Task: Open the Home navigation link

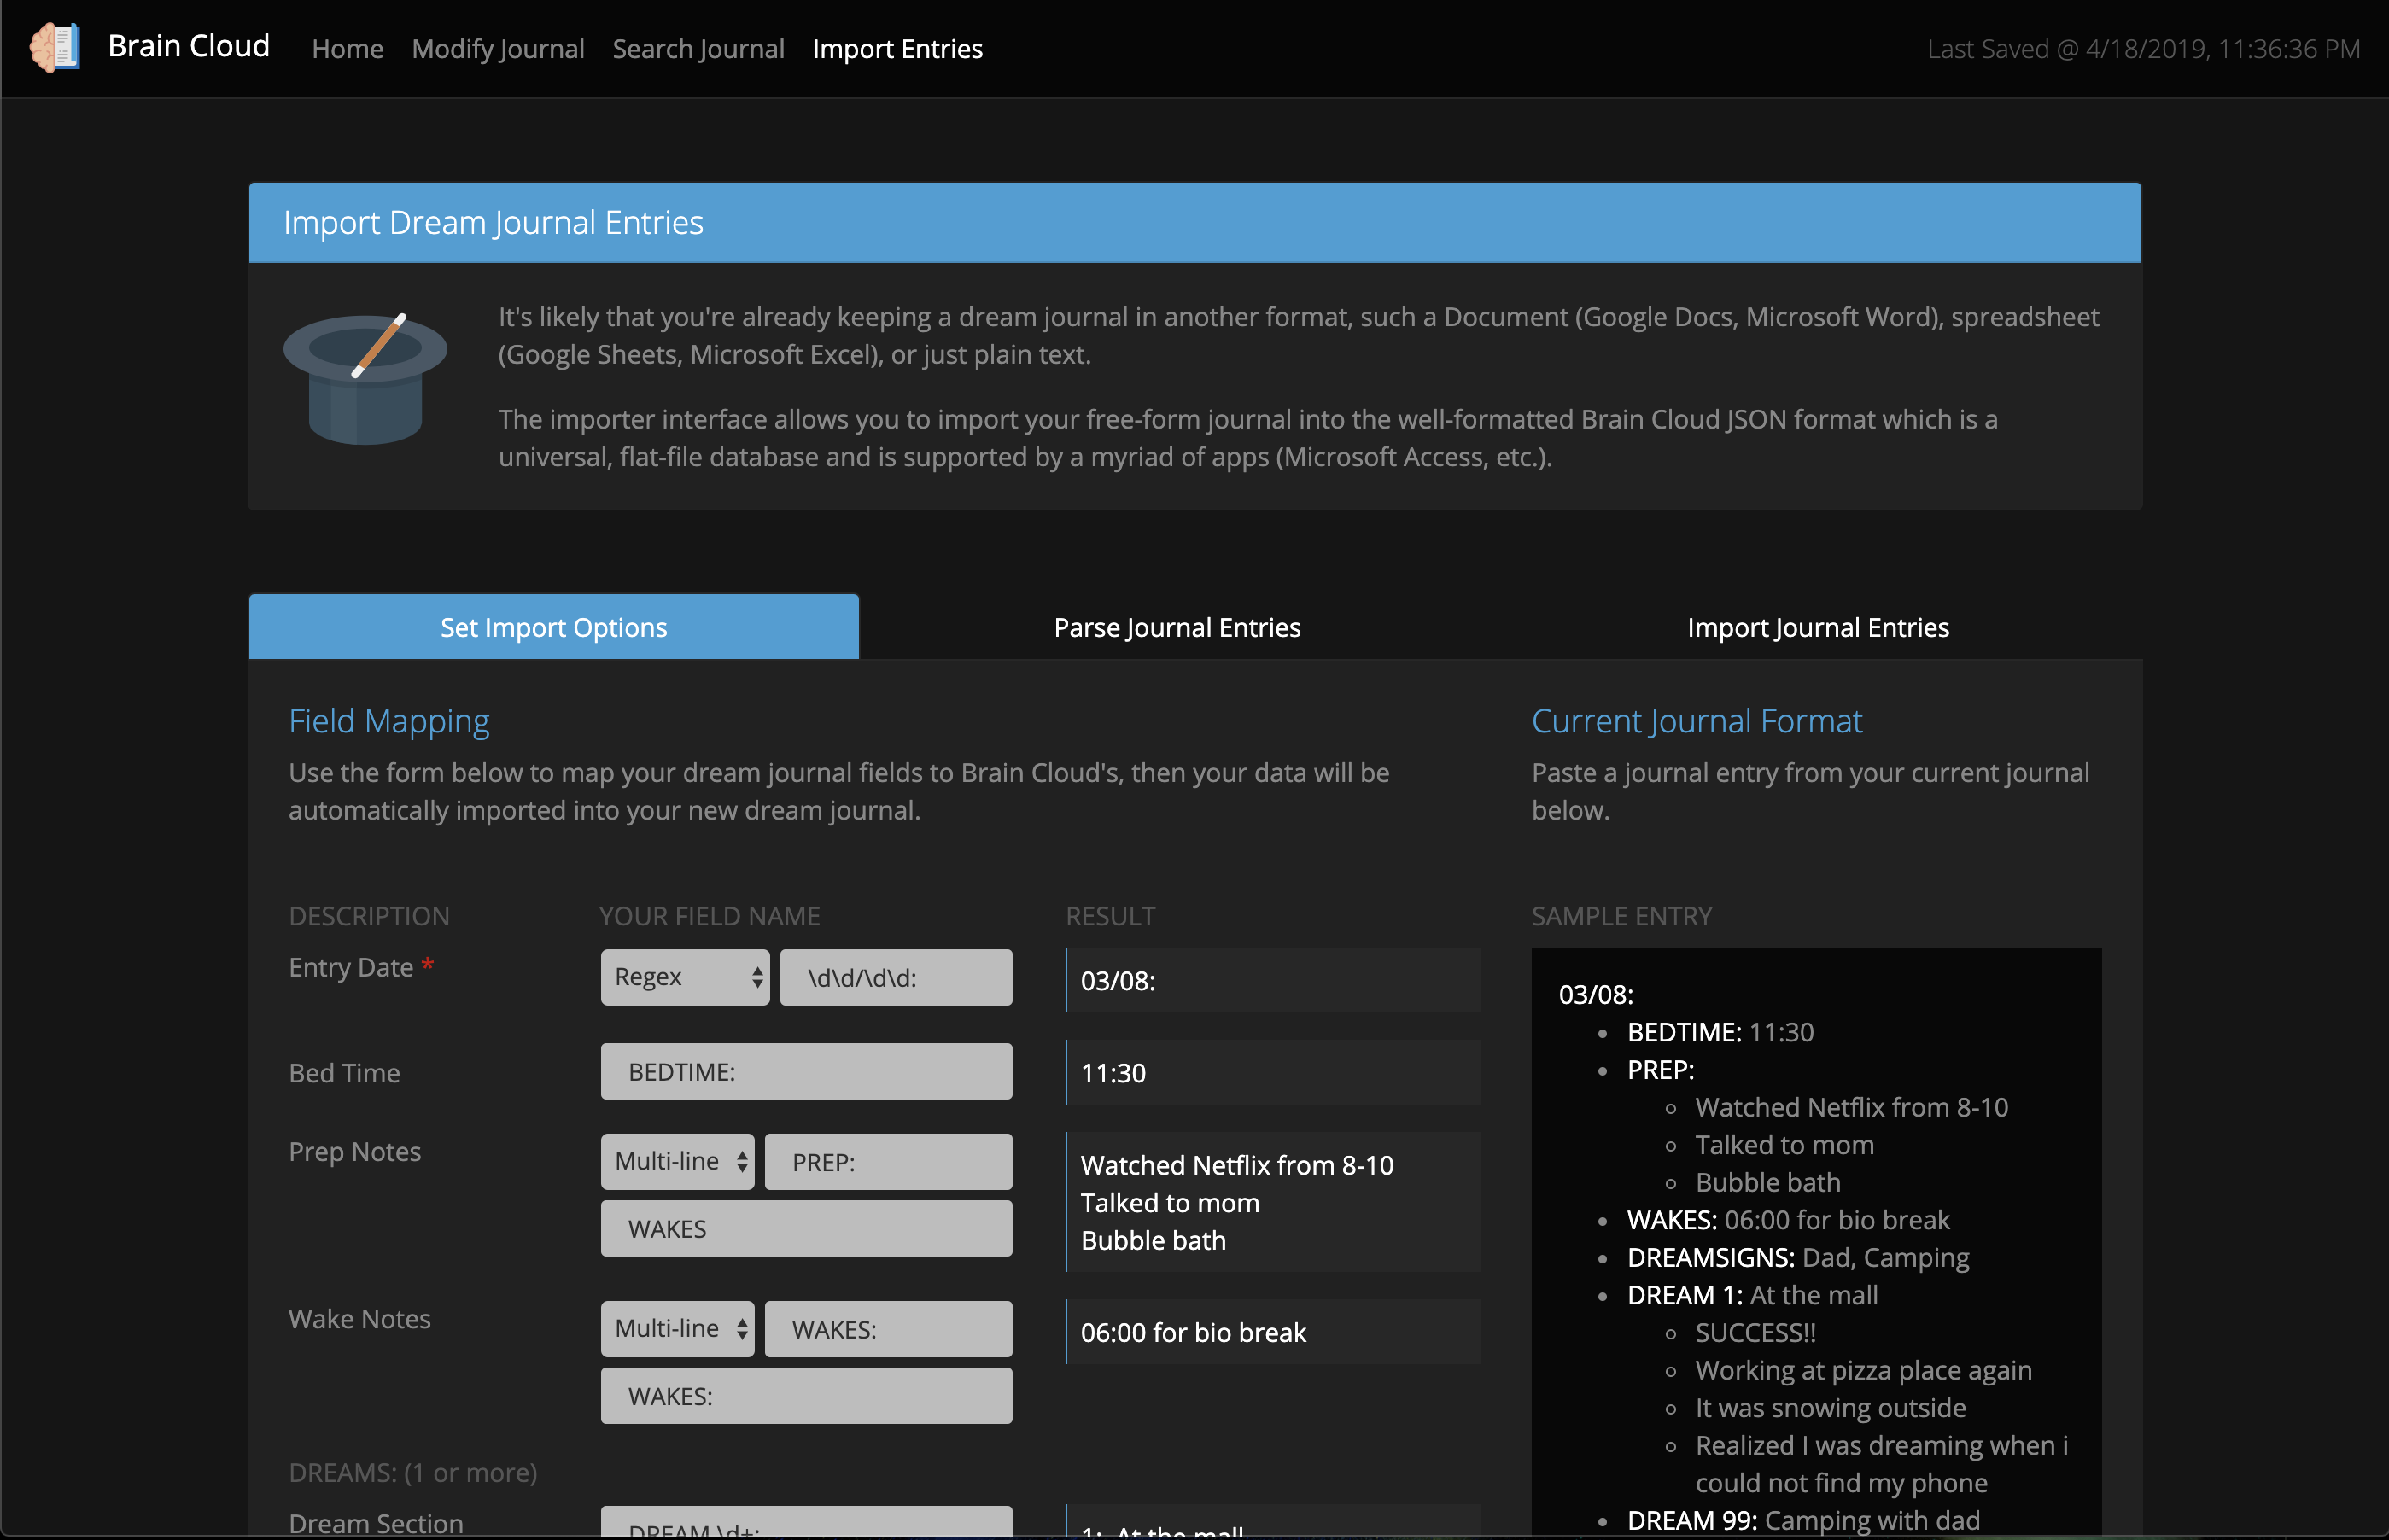Action: 347,49
